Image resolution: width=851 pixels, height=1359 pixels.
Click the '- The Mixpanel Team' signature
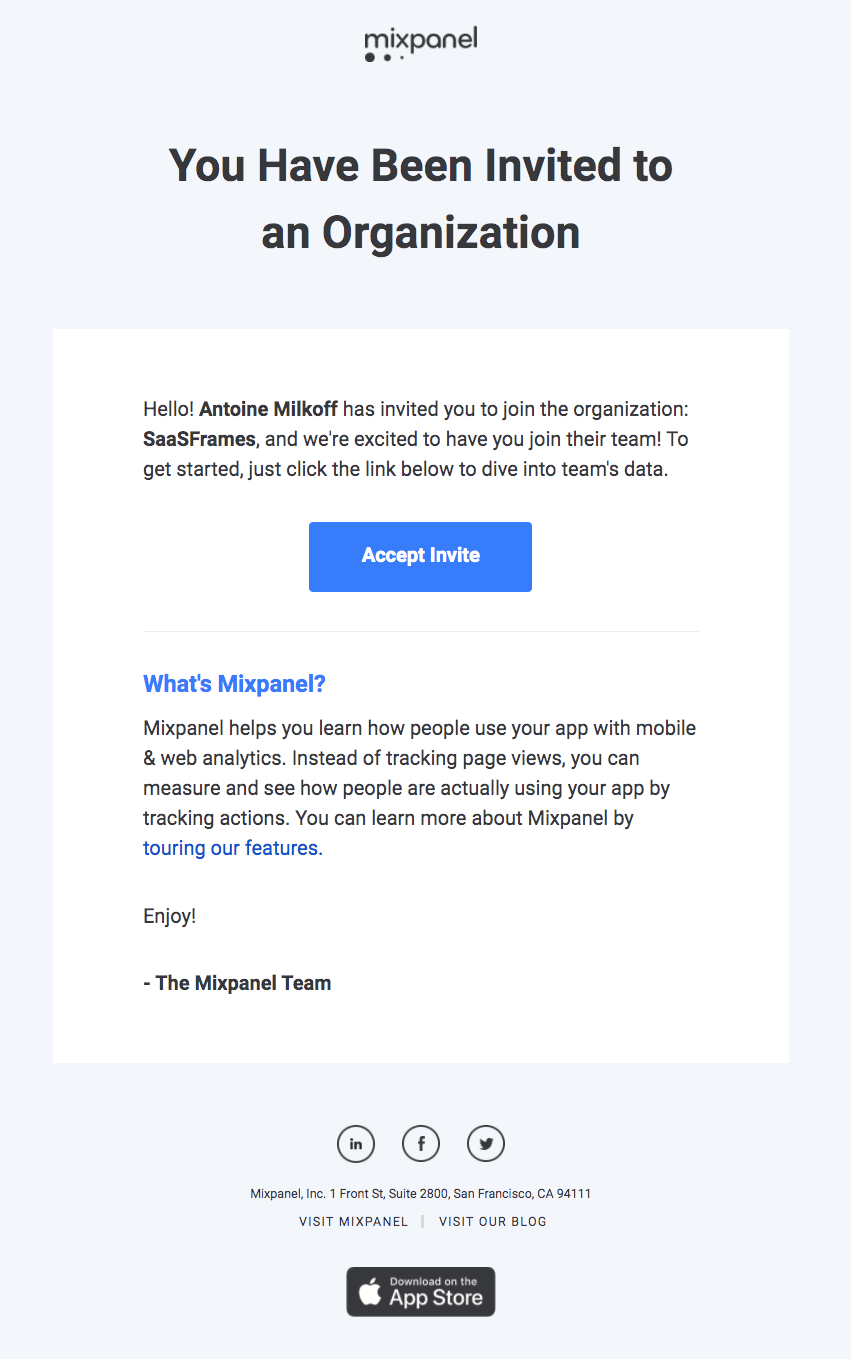pos(237,982)
